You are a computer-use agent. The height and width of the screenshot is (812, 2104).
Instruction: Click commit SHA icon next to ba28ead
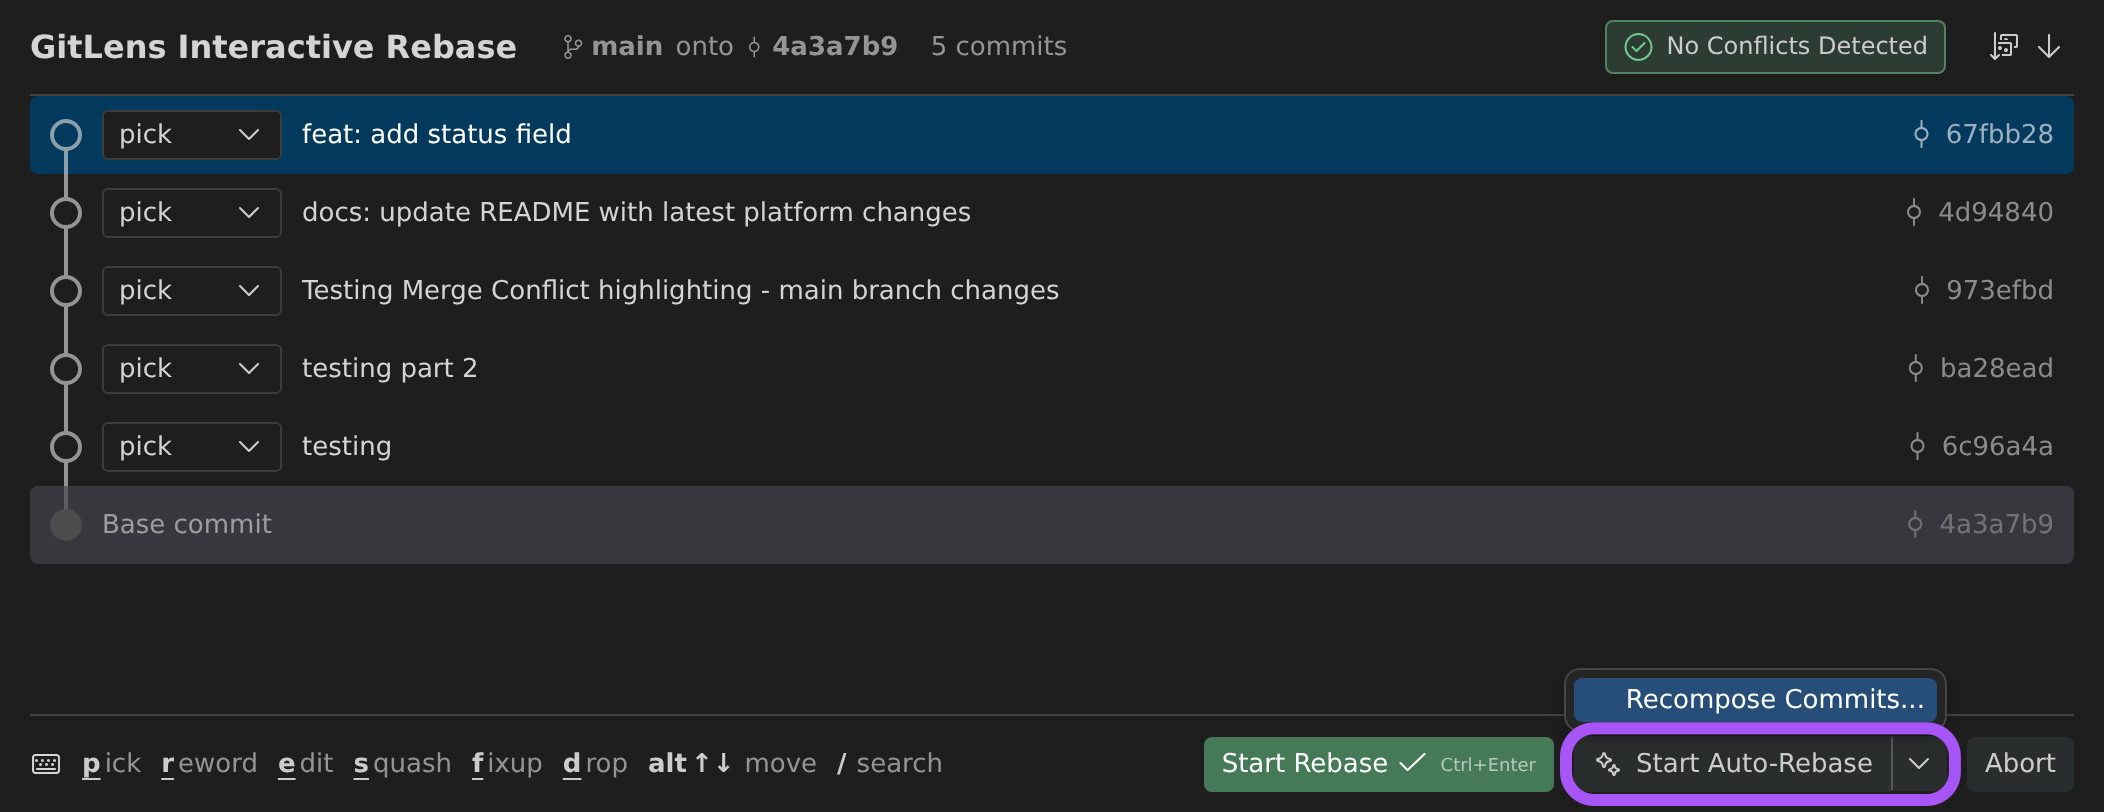coord(1915,368)
